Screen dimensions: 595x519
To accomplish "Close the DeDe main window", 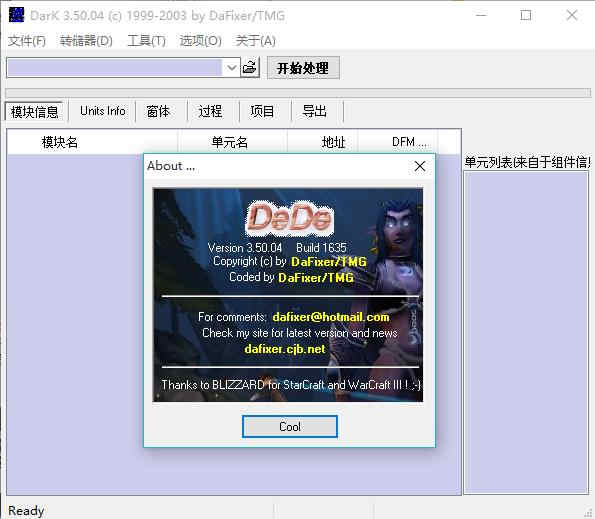I will (571, 15).
